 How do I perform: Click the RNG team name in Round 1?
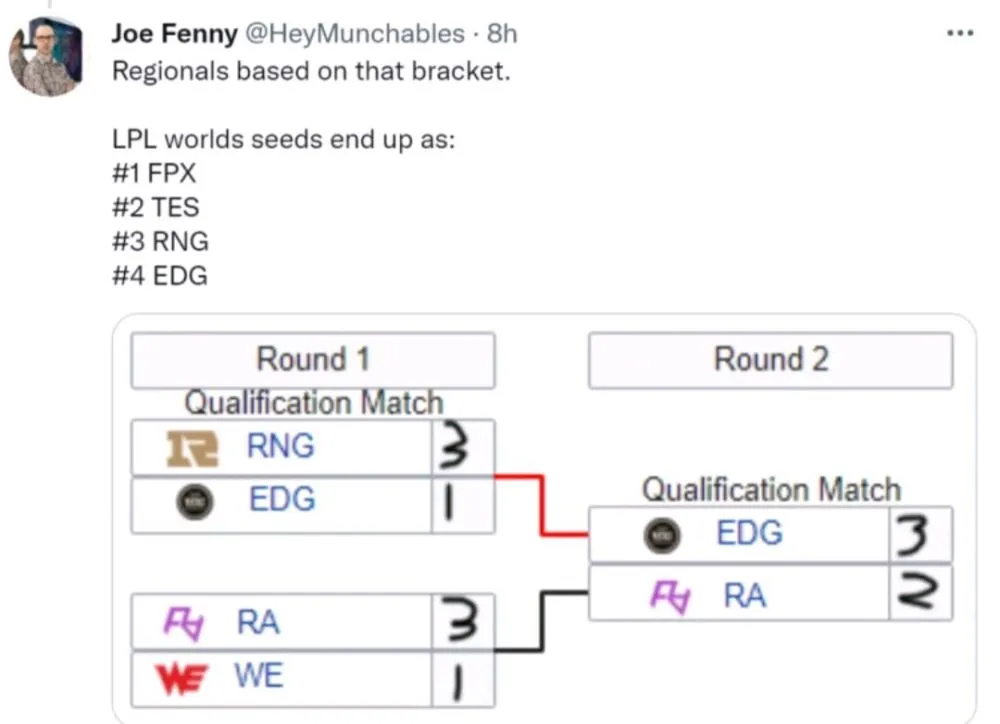point(280,447)
